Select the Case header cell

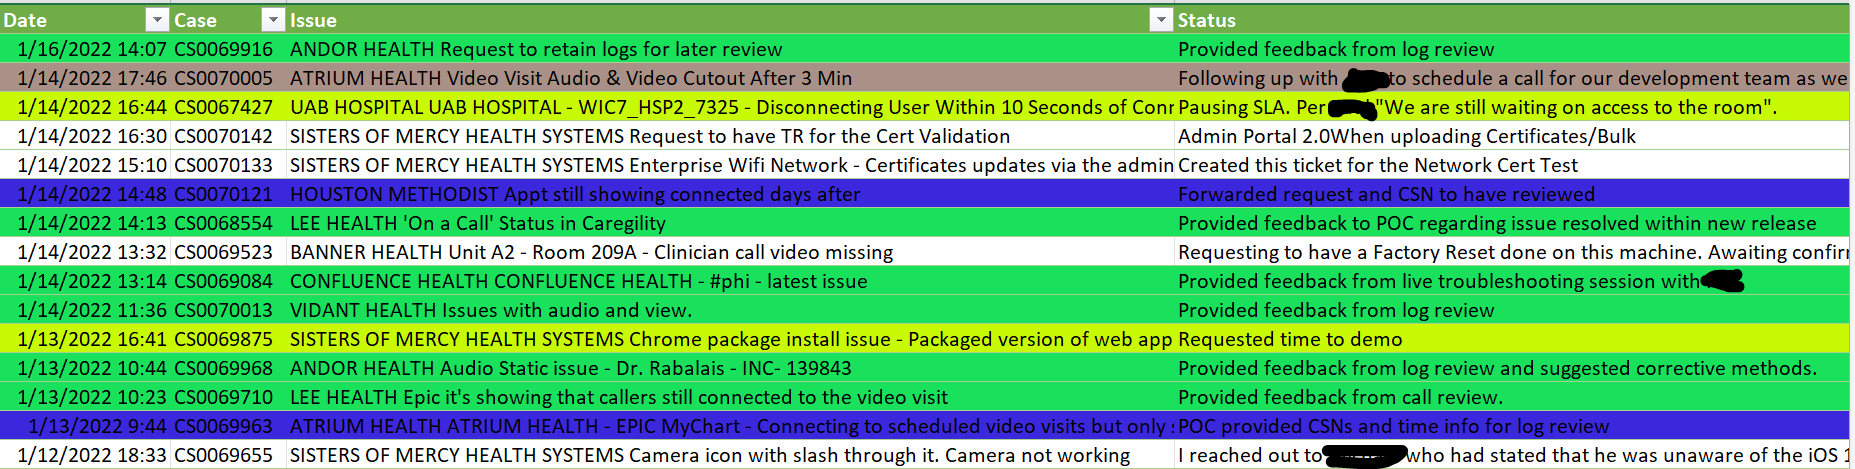point(229,19)
